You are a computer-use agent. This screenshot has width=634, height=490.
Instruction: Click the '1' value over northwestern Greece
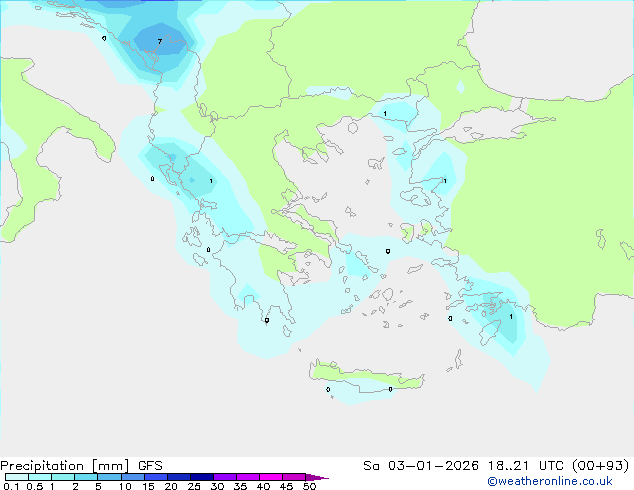click(211, 181)
